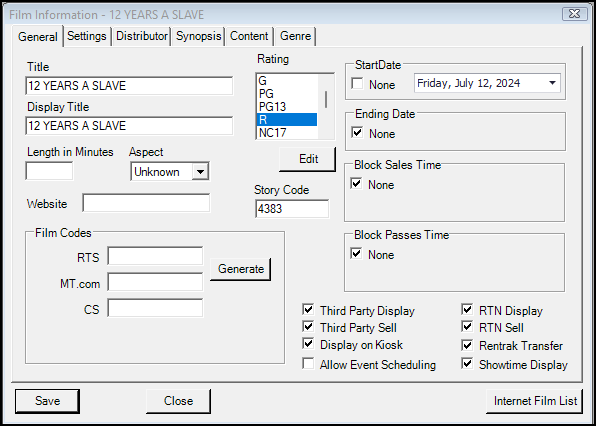Uncheck Block Sales Time None

(x=356, y=184)
